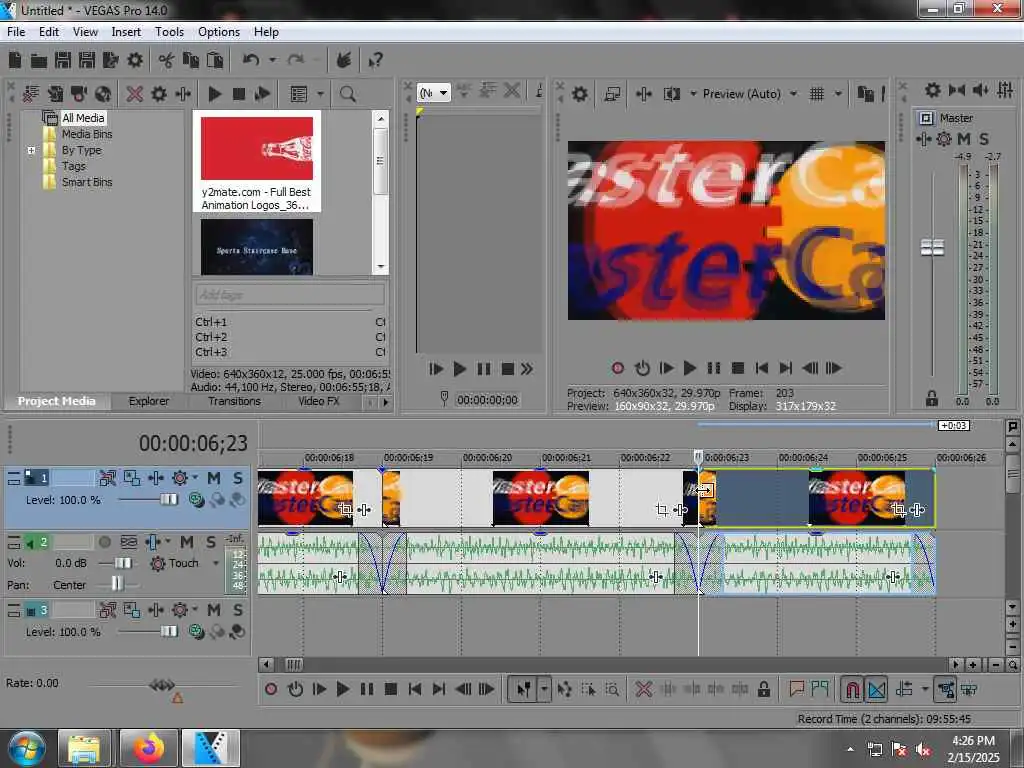This screenshot has height=768, width=1024.
Task: Click the Undo arrow icon
Action: 251,61
